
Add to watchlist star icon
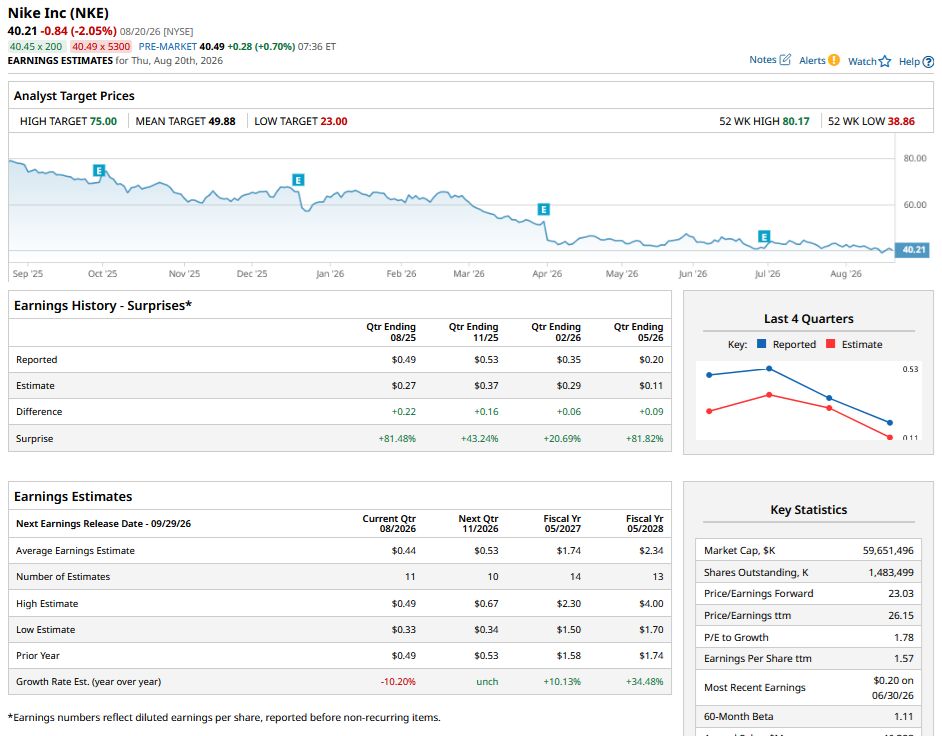tap(884, 61)
